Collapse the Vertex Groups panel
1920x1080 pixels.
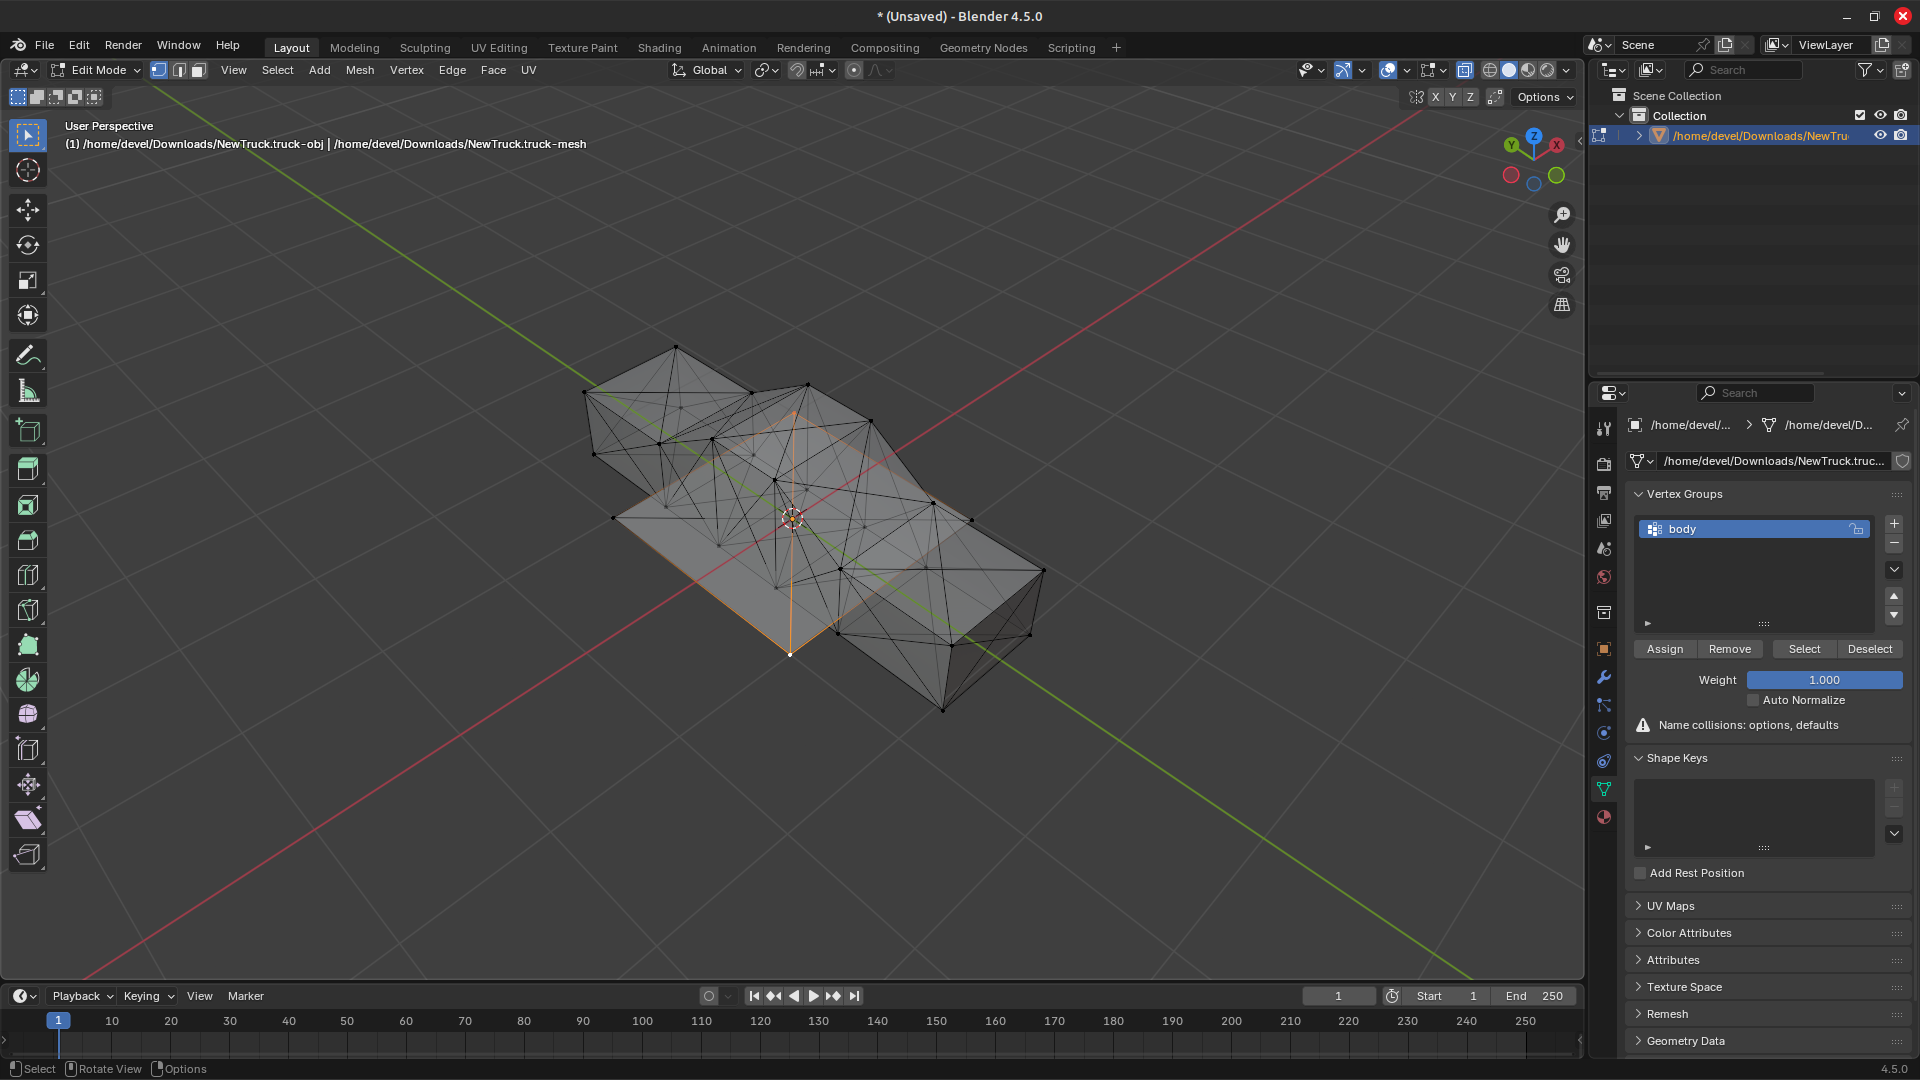coord(1639,494)
